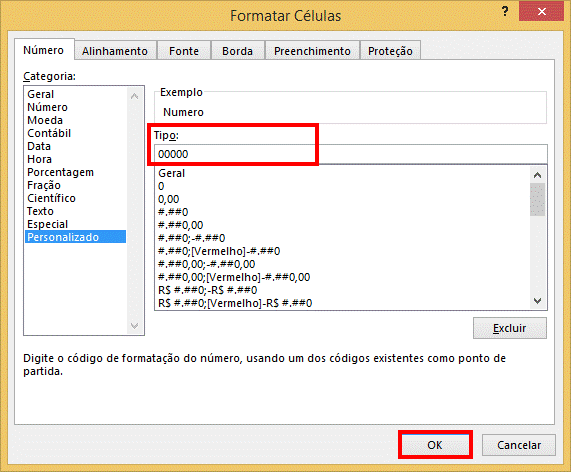This screenshot has height=472, width=571.
Task: Choose R$ #.##0;[Vermelho]-R$ #.##0 format
Action: tap(343, 303)
